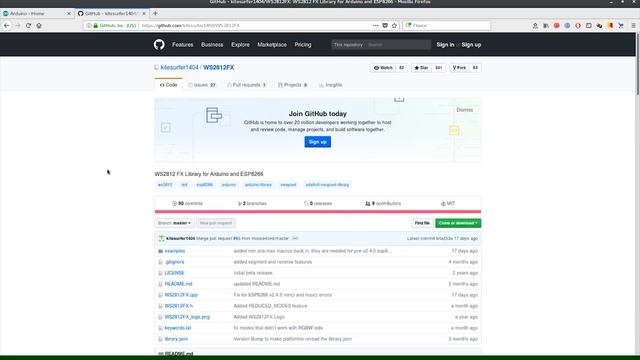Open the browser home page icon
Screen dimensions: 640x360
(39, 25)
